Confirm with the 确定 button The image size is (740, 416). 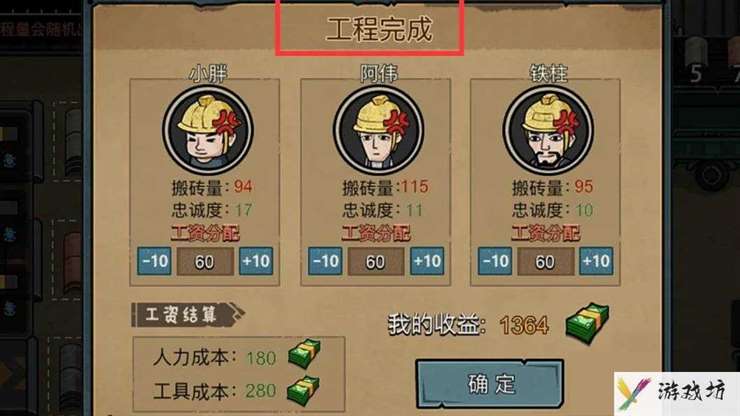pyautogui.click(x=490, y=384)
